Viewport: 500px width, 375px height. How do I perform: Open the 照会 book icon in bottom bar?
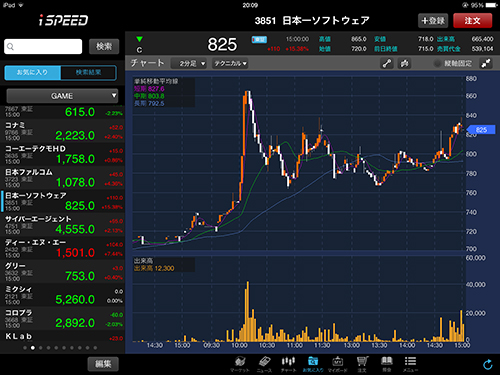click(x=386, y=364)
